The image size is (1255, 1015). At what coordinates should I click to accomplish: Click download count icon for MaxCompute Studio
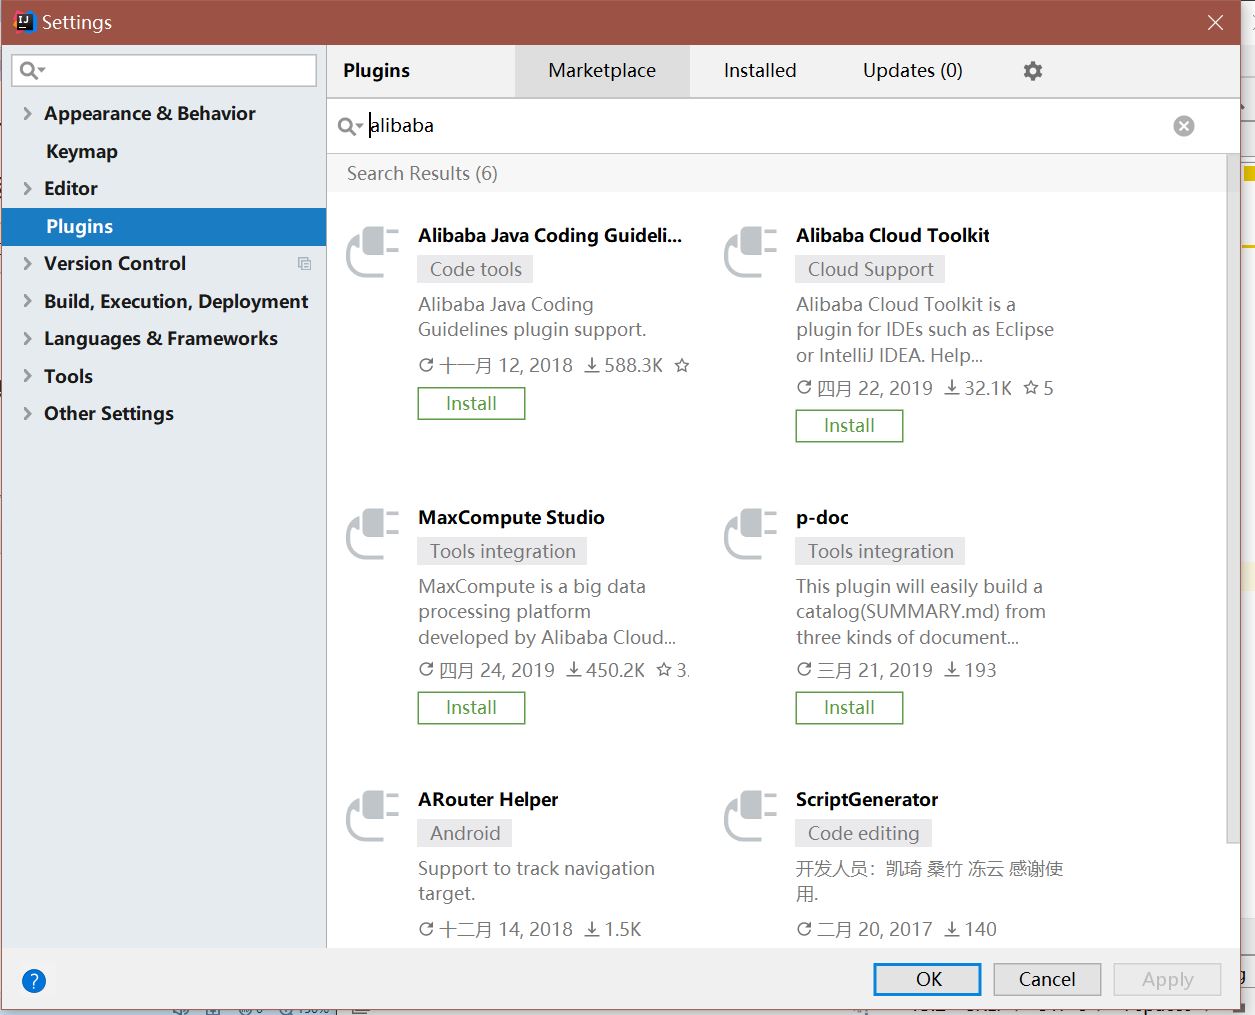point(574,670)
